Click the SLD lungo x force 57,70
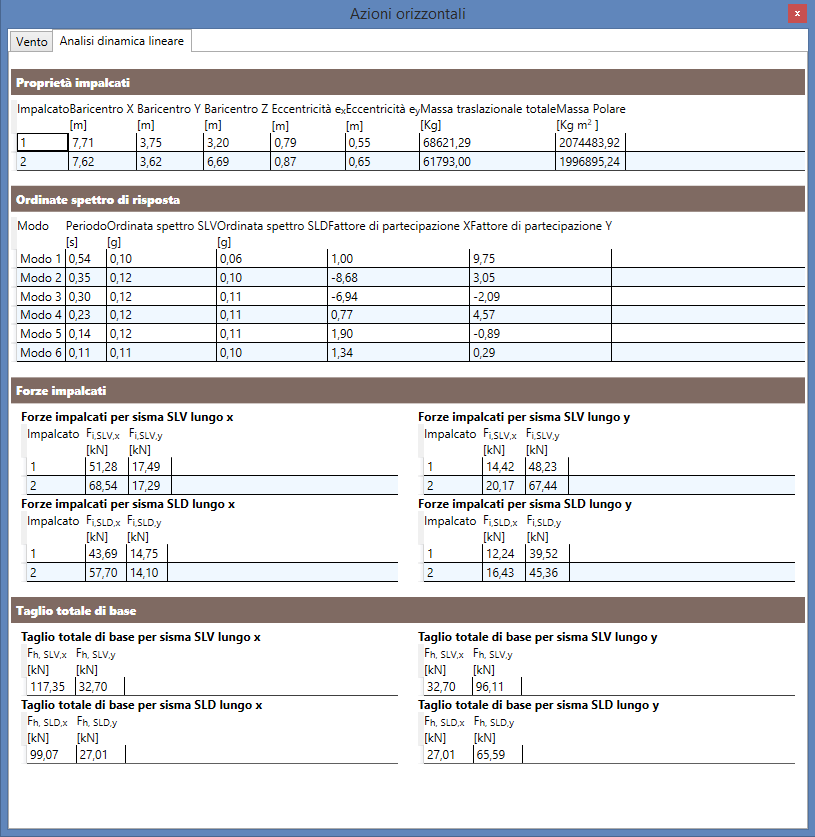The image size is (815, 837). click(x=106, y=573)
